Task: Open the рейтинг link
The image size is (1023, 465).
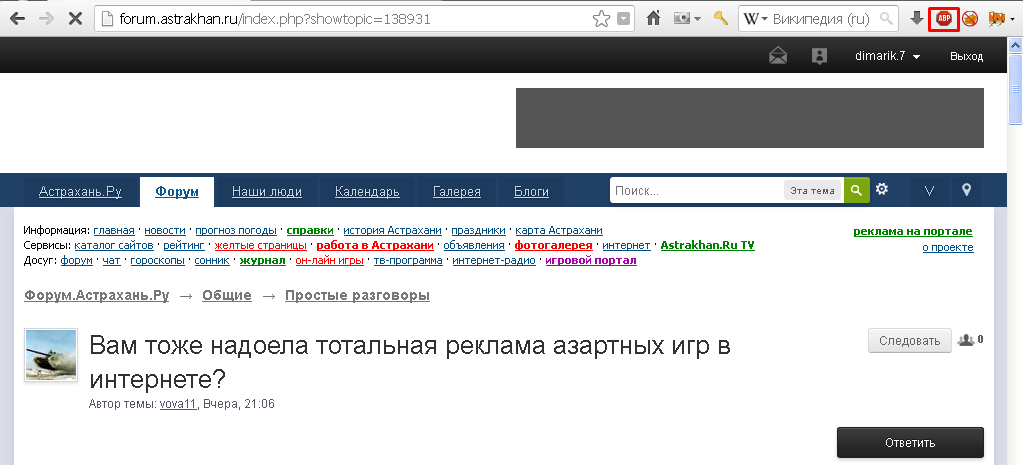Action: [x=184, y=245]
